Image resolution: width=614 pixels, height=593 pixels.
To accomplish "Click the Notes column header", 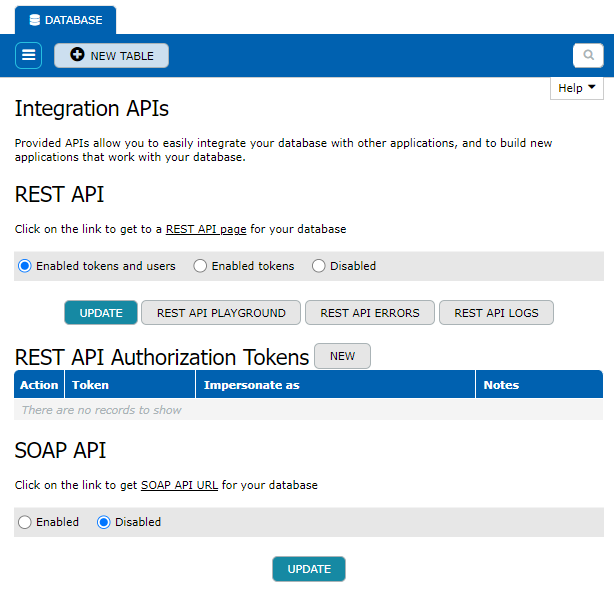I will tap(539, 385).
